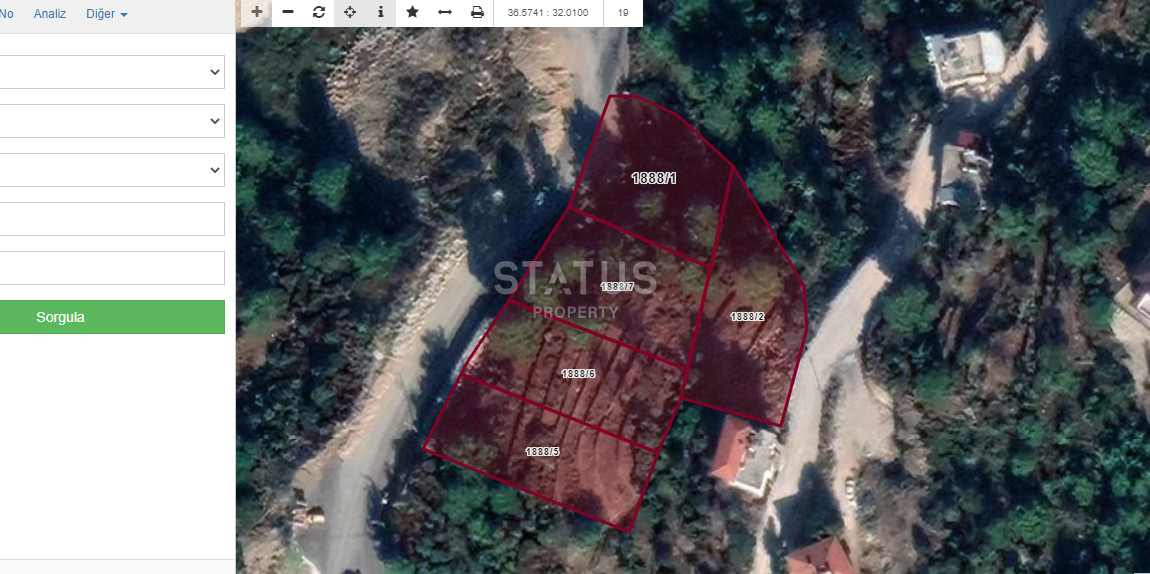This screenshot has width=1150, height=574.
Task: Click the info tool icon
Action: click(381, 12)
